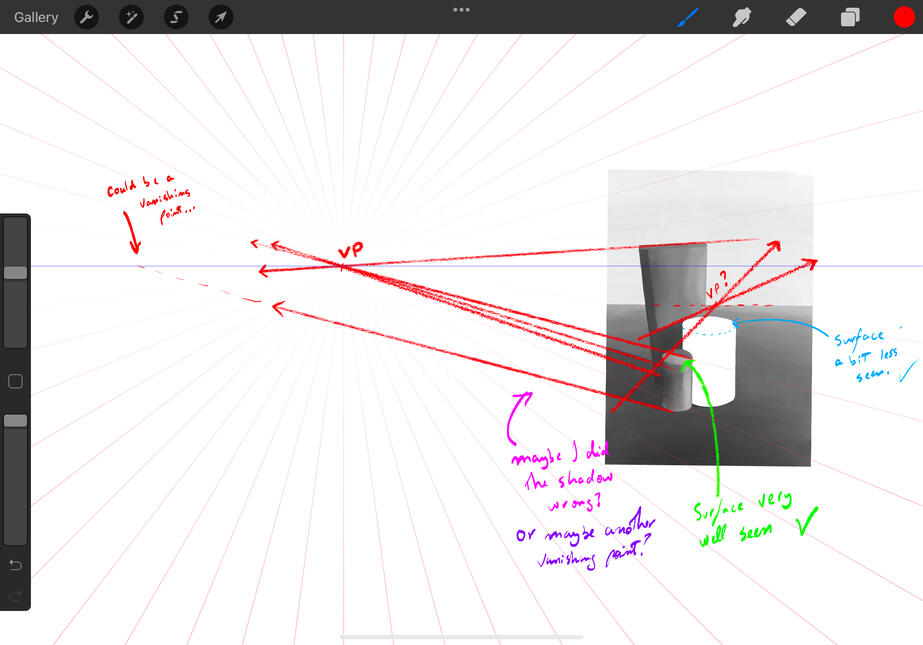
Task: Activate the Selection tool
Action: pos(177,17)
